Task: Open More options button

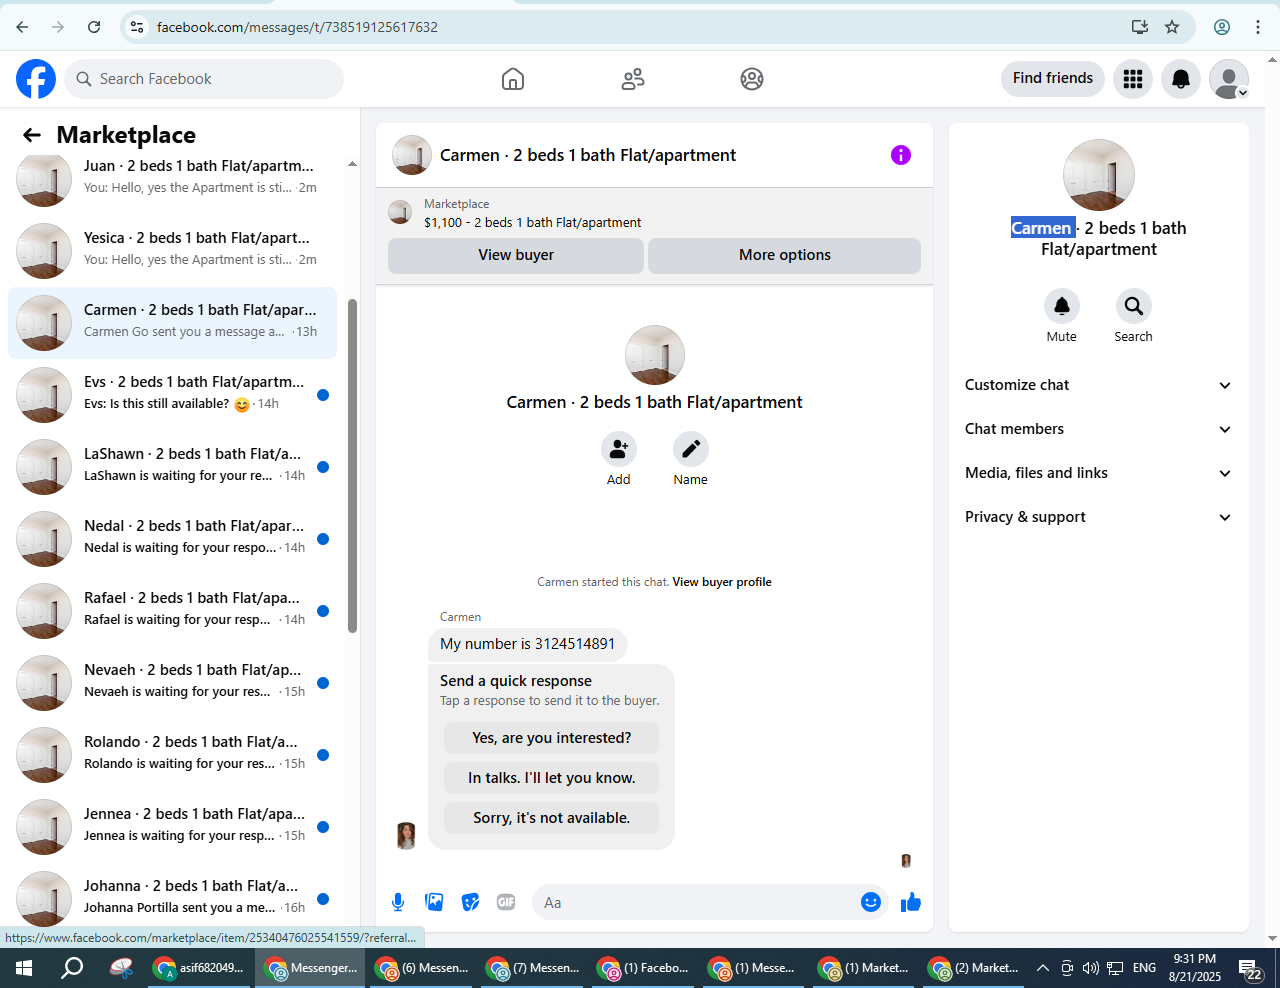Action: 785,255
